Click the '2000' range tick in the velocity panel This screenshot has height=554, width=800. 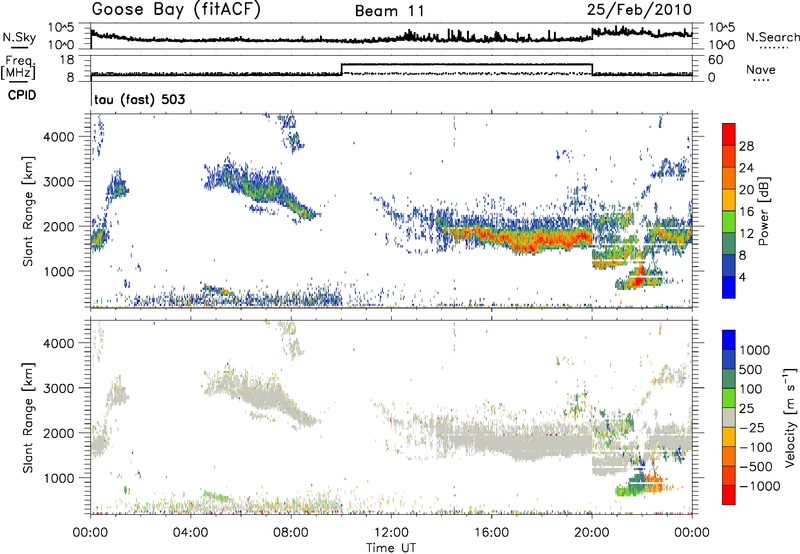[x=59, y=433]
